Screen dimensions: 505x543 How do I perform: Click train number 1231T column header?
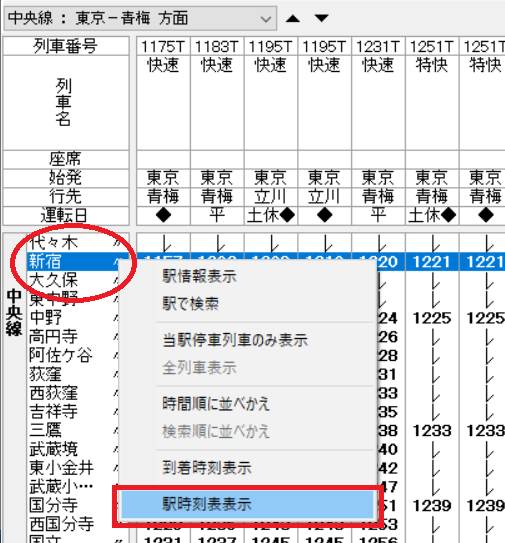[378, 46]
